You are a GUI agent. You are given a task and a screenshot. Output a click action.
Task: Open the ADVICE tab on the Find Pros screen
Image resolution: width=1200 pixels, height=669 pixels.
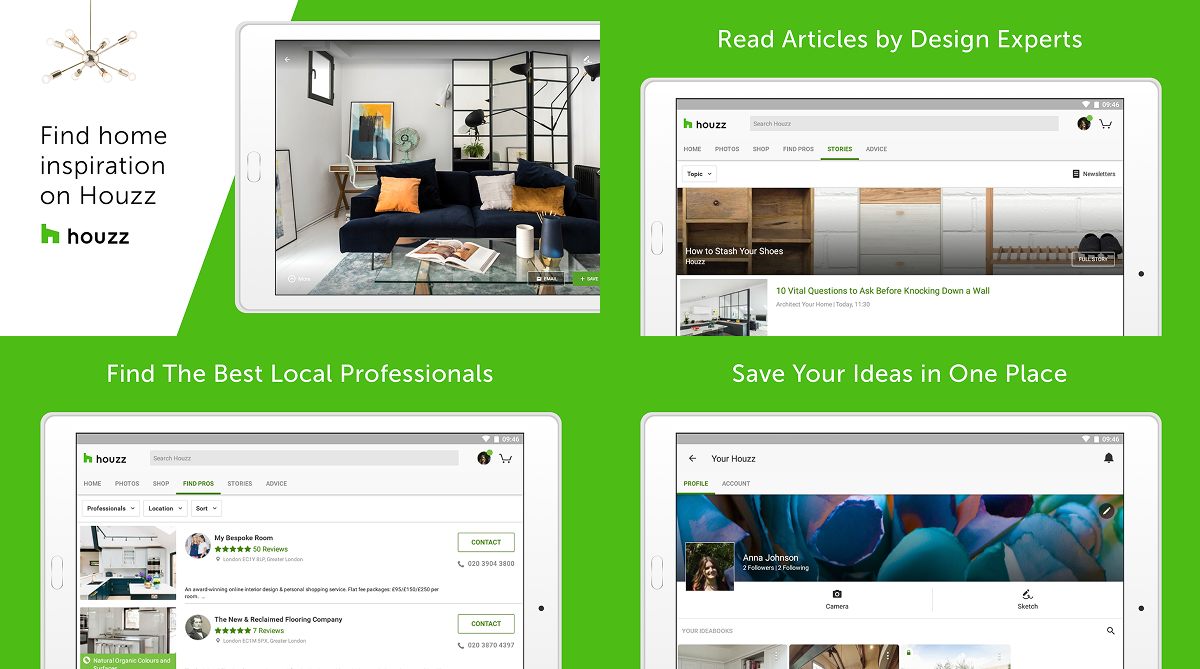[x=276, y=484]
